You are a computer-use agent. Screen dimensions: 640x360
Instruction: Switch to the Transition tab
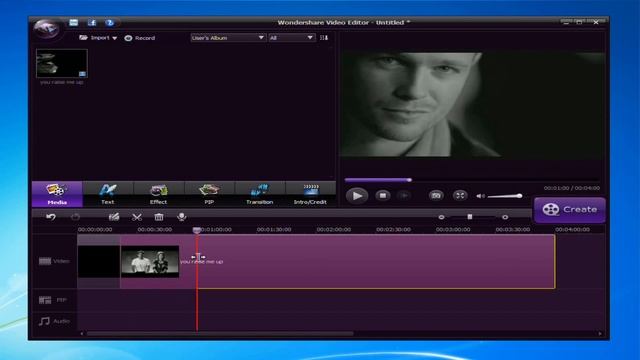tap(260, 194)
